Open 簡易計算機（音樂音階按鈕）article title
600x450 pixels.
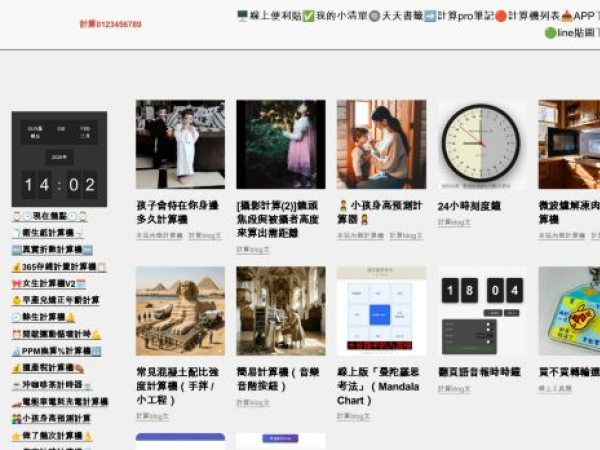[280, 379]
